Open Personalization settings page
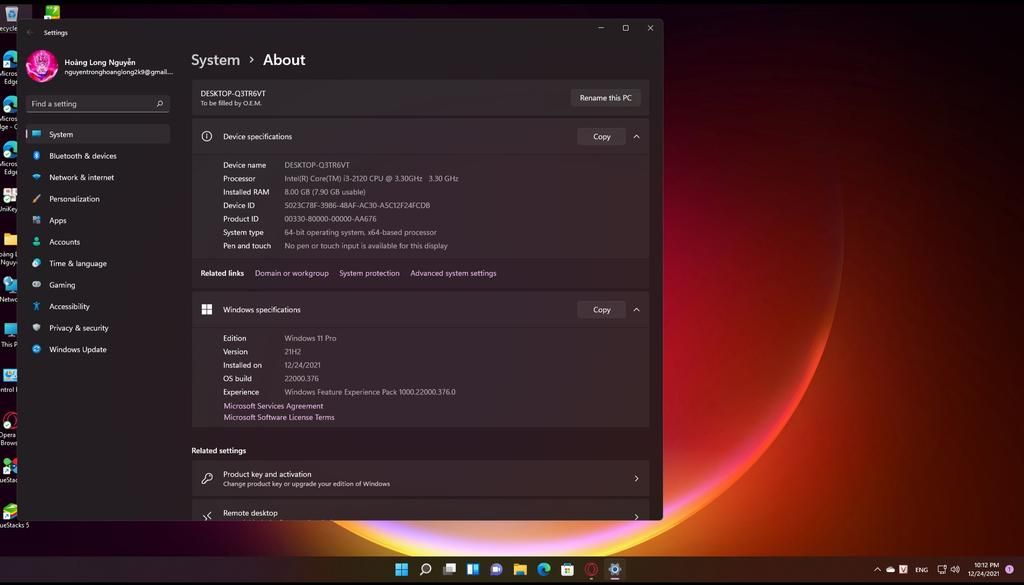Screen dimensions: 1024x585 point(98,198)
